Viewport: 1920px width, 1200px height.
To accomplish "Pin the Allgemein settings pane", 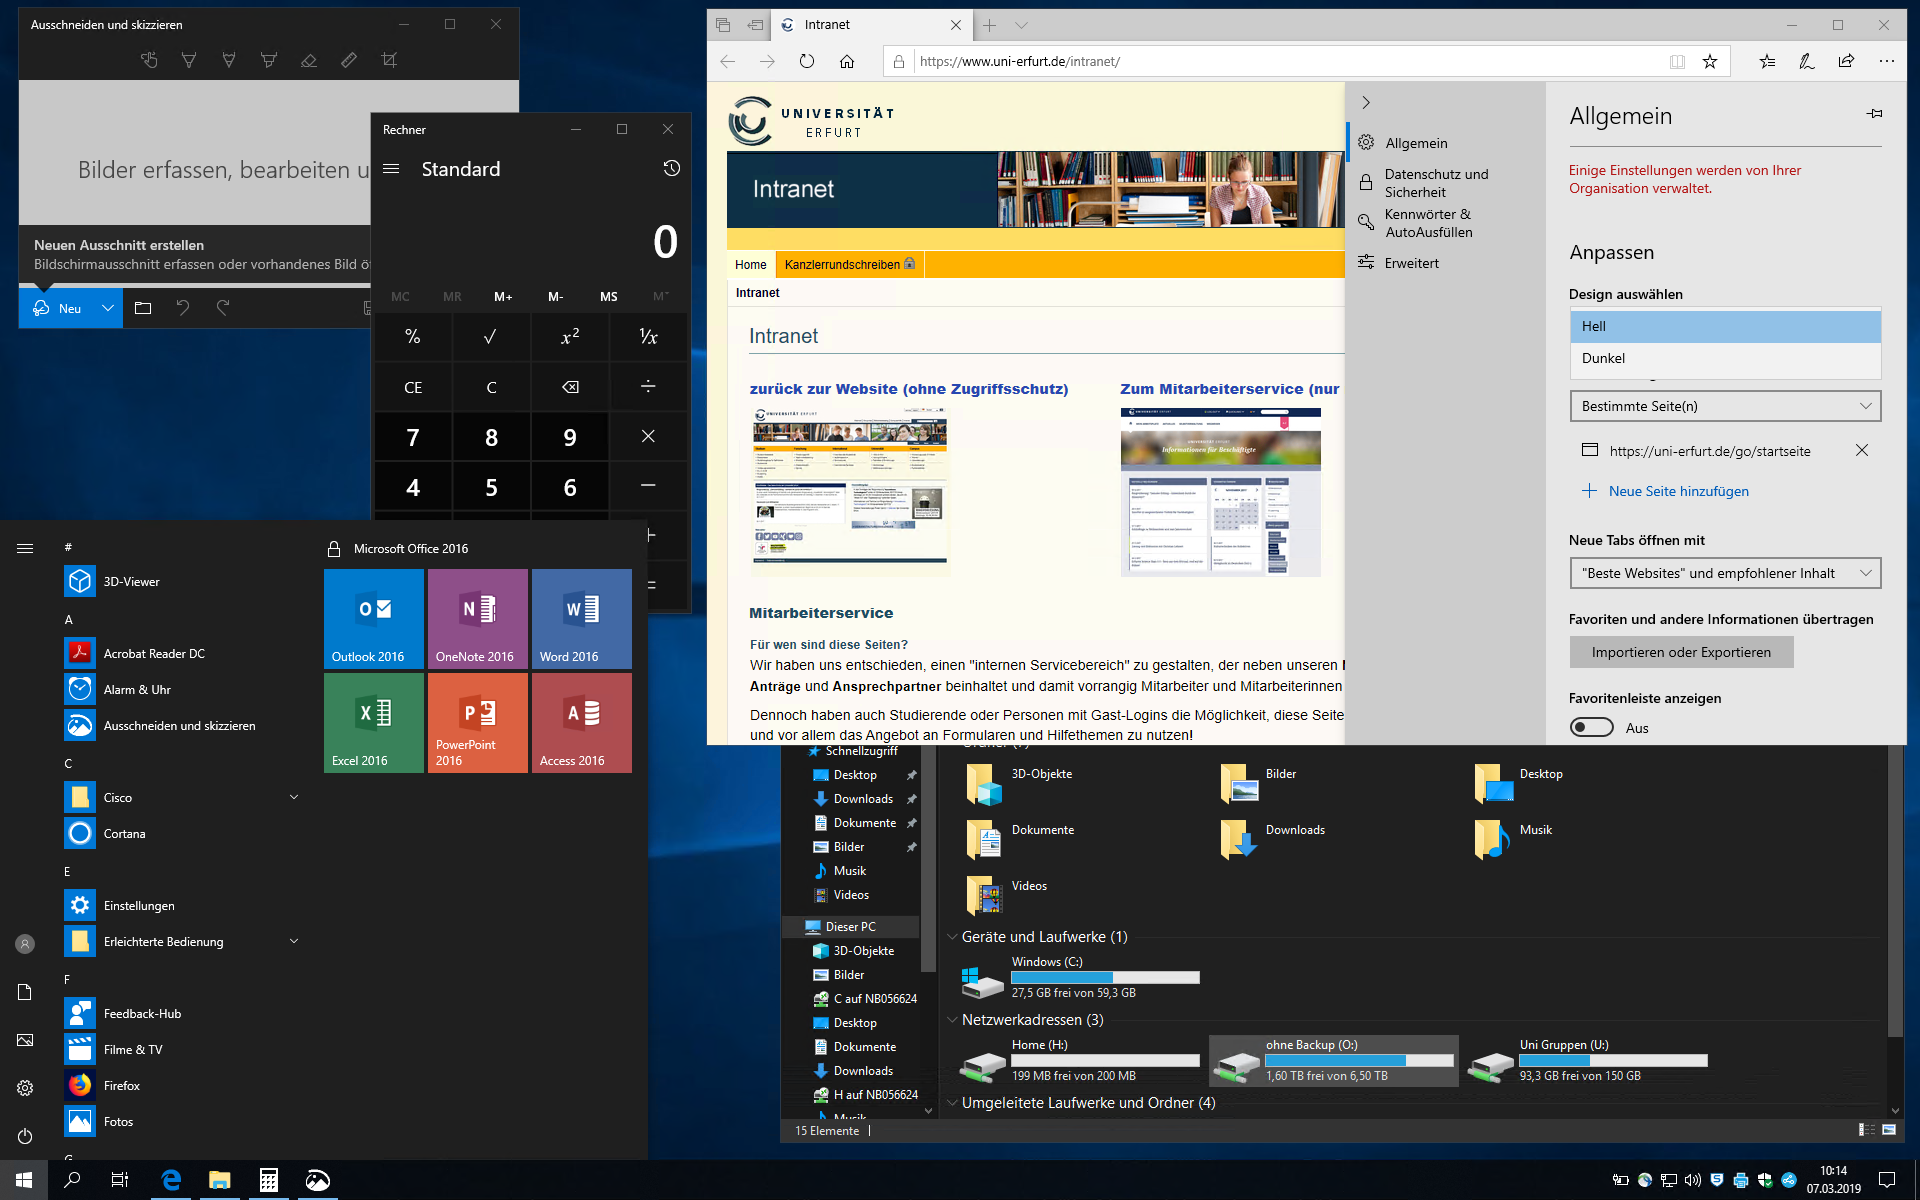I will click(x=1874, y=114).
